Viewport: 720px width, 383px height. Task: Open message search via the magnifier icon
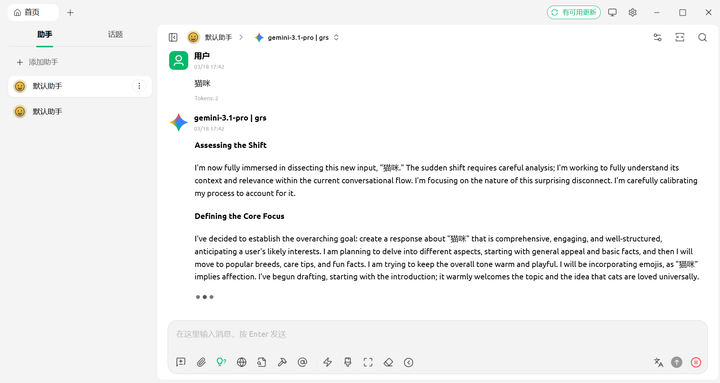[x=703, y=38]
